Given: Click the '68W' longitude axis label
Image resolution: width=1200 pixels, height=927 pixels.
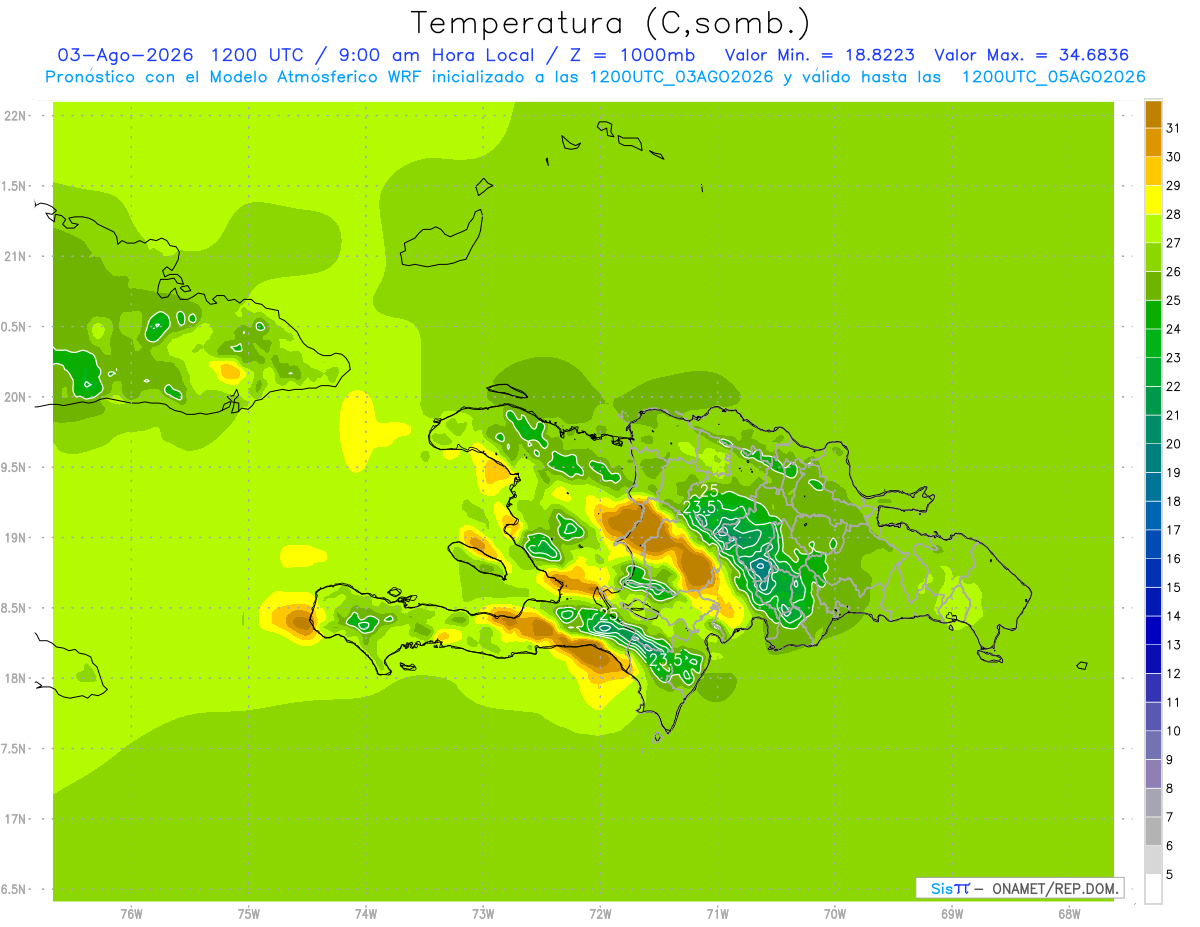Looking at the screenshot, I should click(x=1069, y=914).
